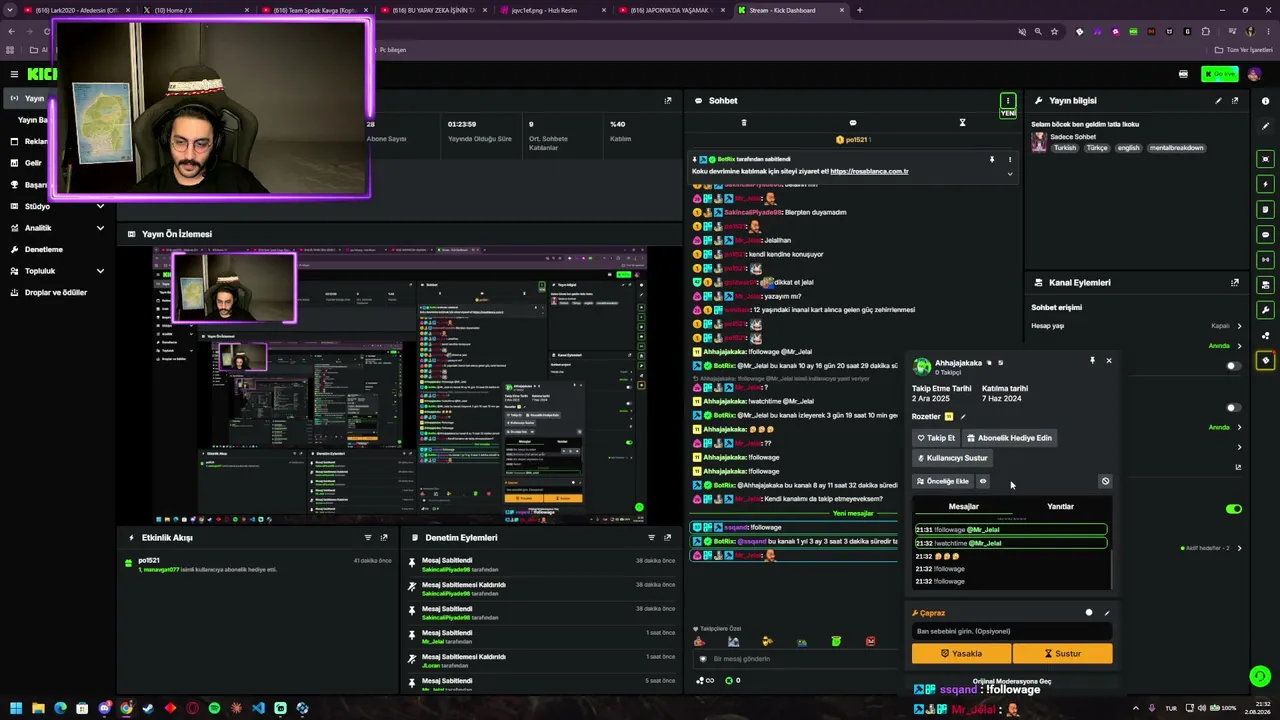1280x720 pixels.
Task: Click the mentalbreakdown stream tag
Action: (x=1175, y=148)
